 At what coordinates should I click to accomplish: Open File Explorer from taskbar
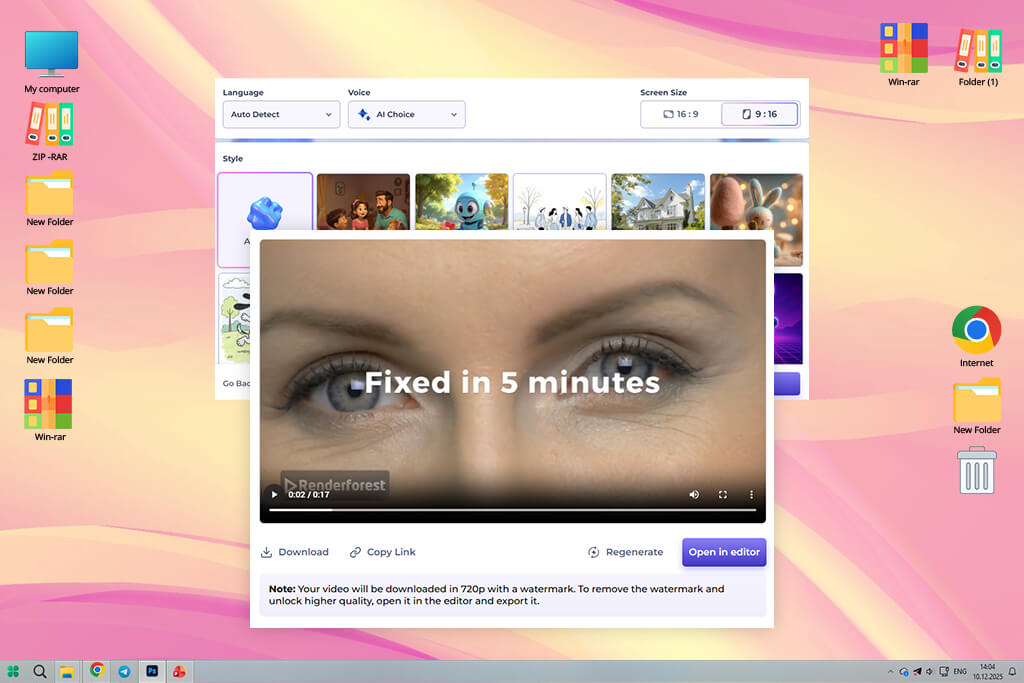coord(66,671)
